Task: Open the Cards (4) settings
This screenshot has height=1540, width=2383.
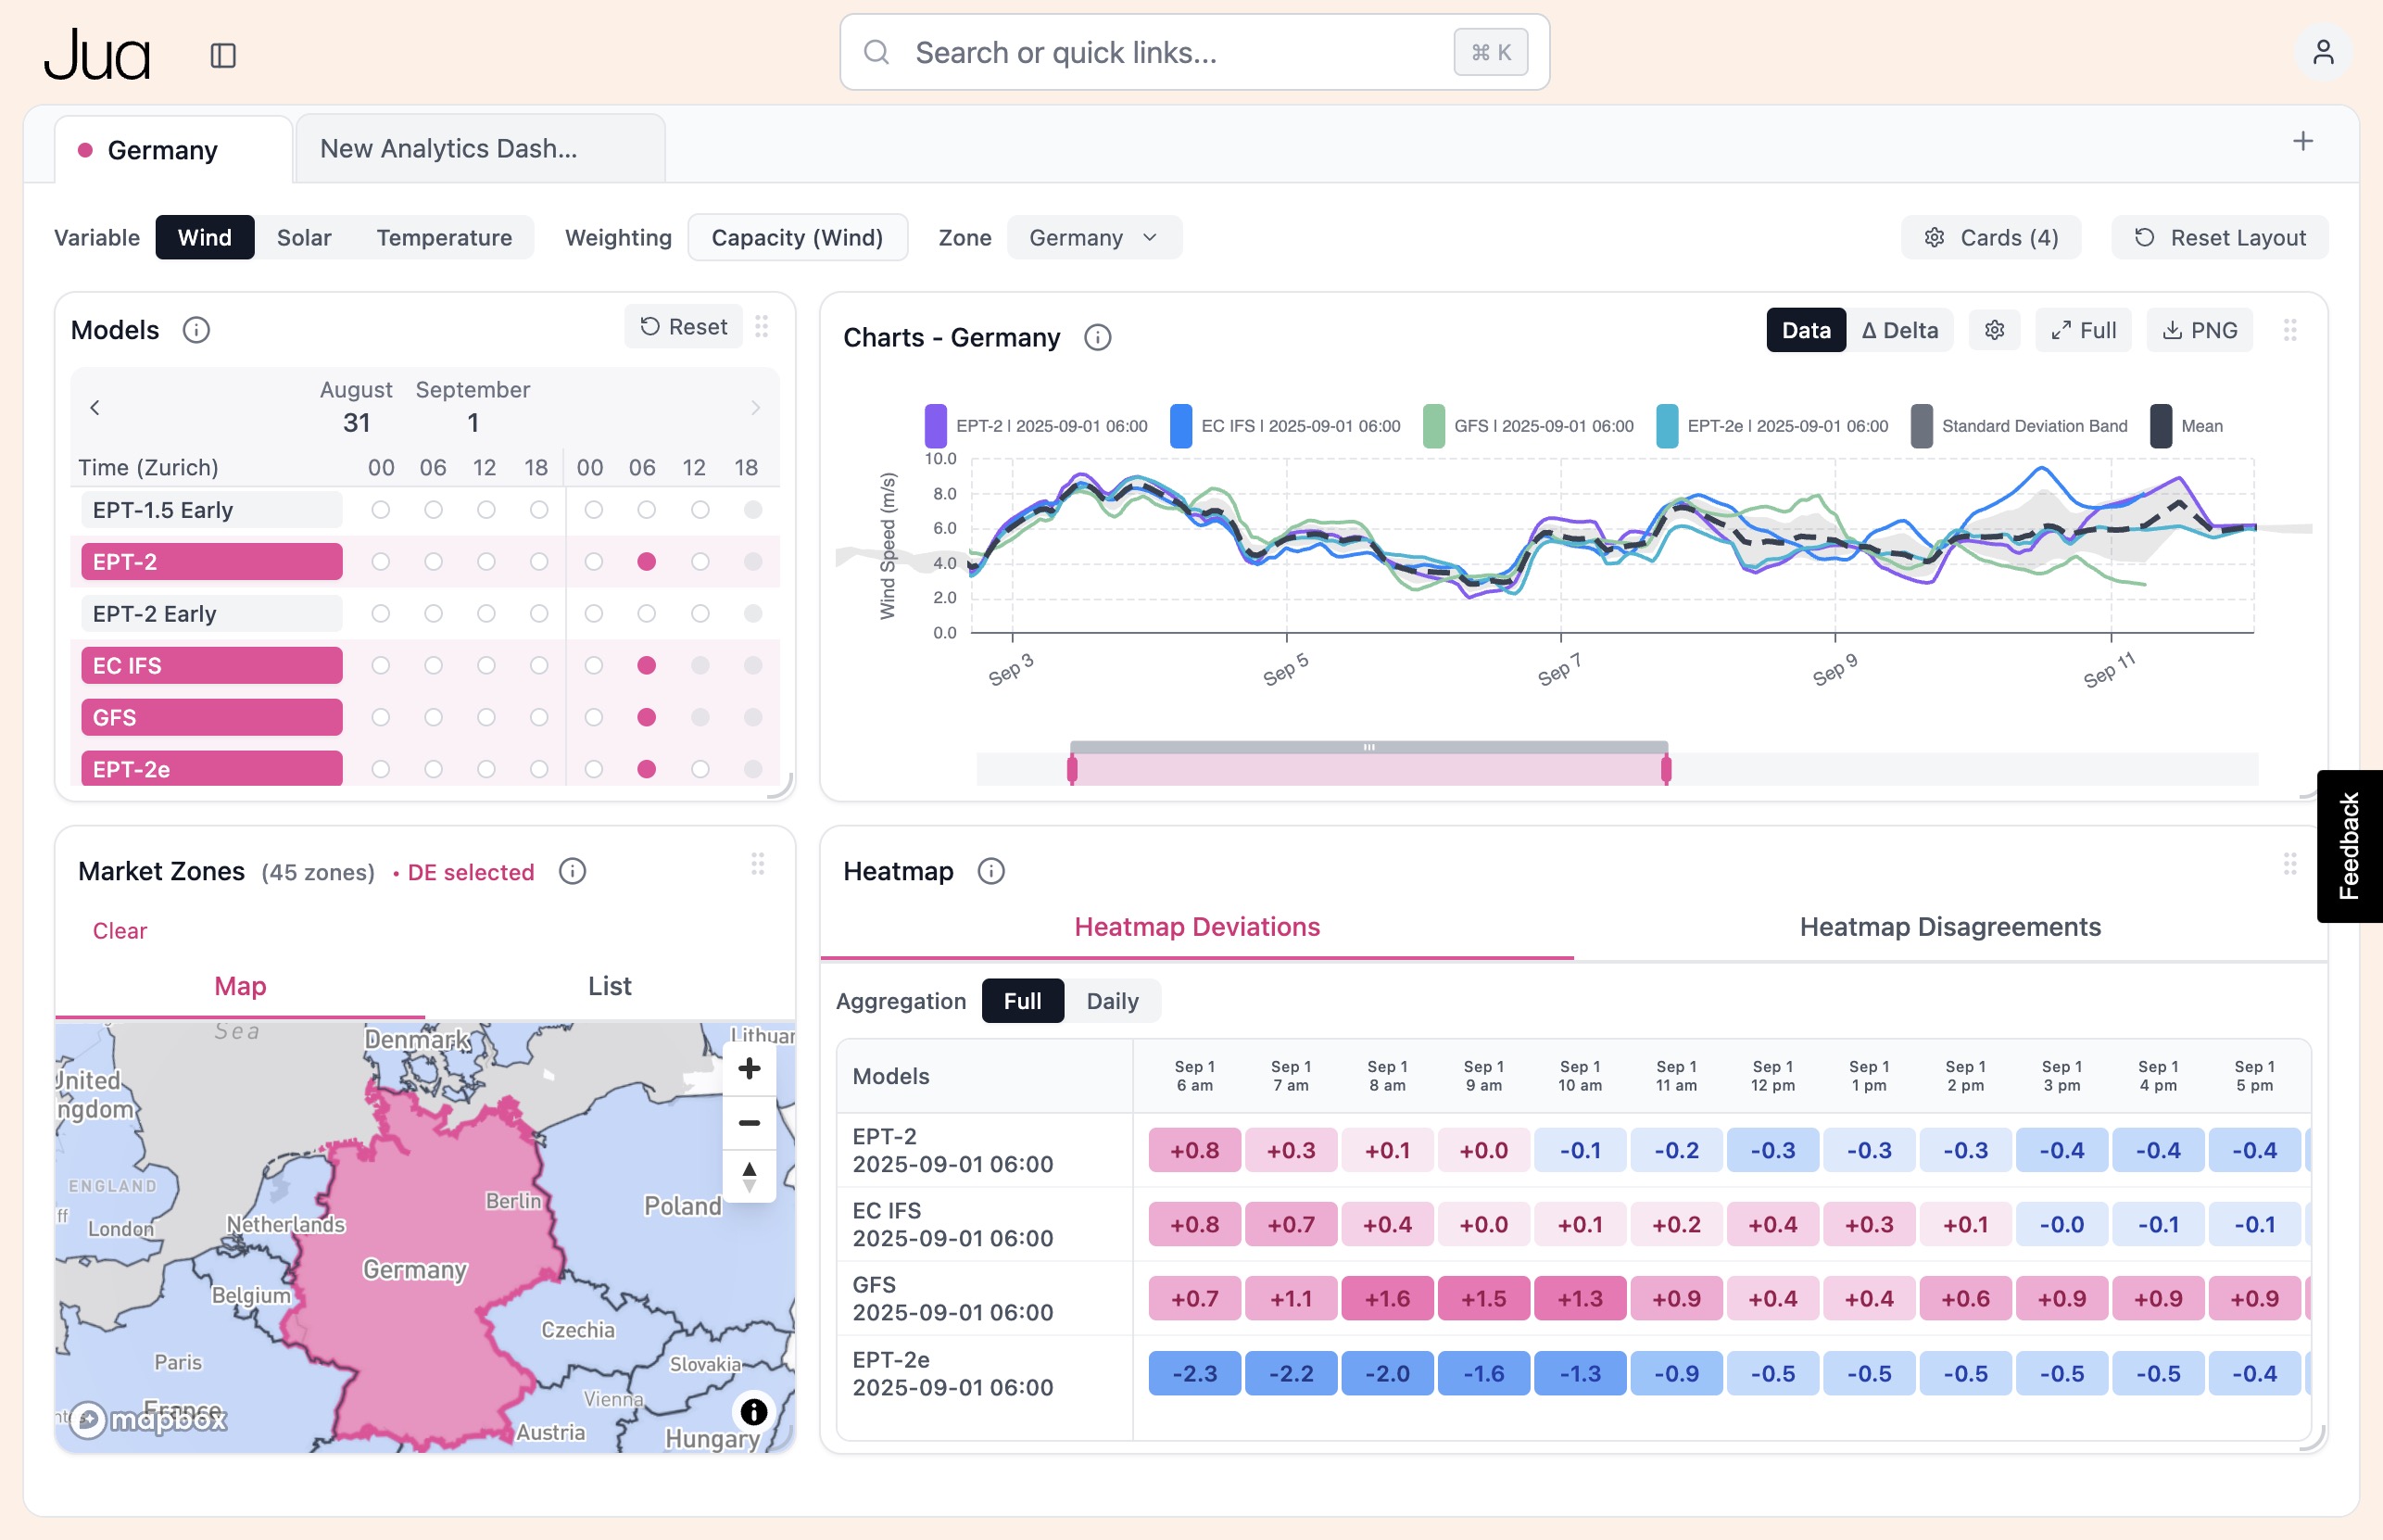Action: [1990, 237]
